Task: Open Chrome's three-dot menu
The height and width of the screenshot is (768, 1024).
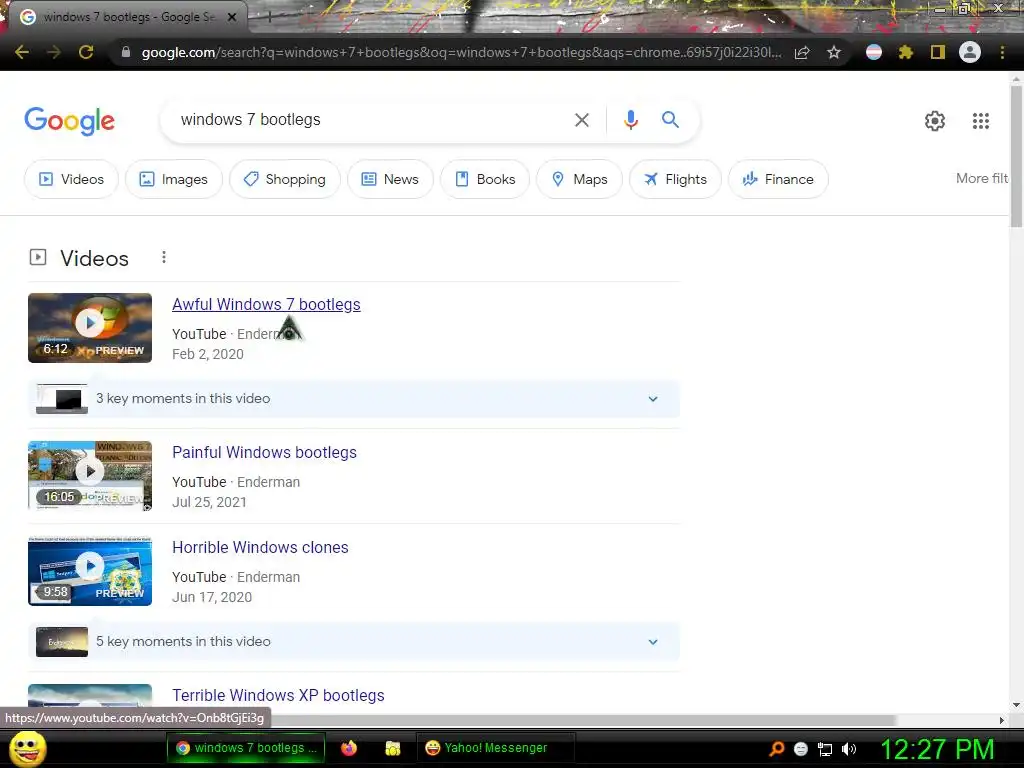Action: click(x=1002, y=52)
